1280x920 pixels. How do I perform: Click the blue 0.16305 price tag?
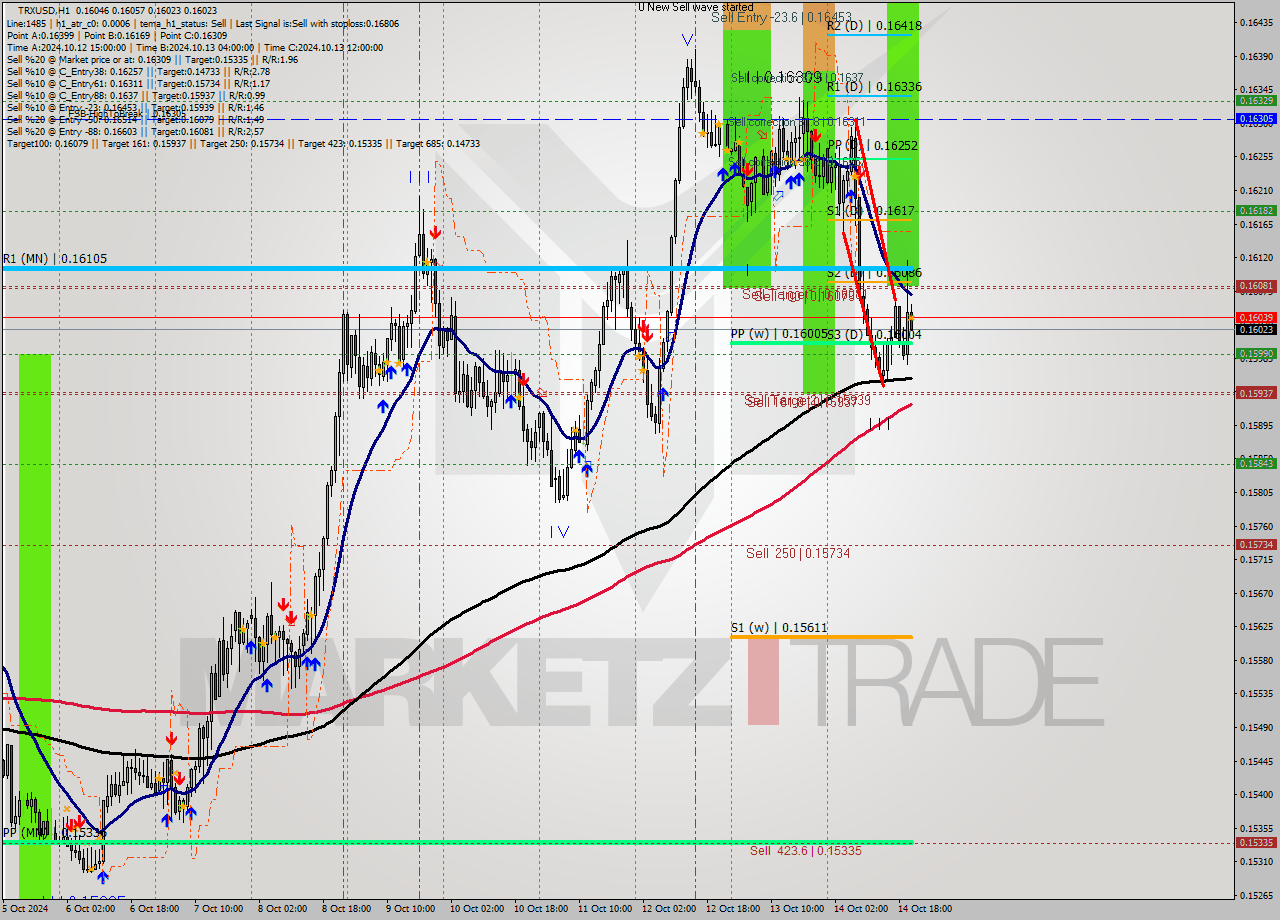point(1256,118)
